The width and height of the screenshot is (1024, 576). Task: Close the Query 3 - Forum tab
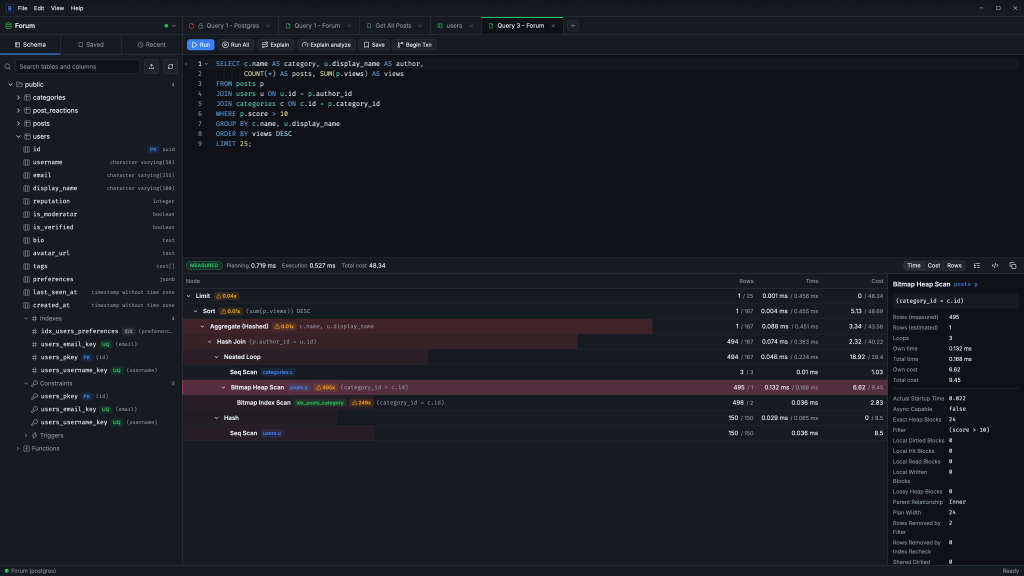click(553, 26)
